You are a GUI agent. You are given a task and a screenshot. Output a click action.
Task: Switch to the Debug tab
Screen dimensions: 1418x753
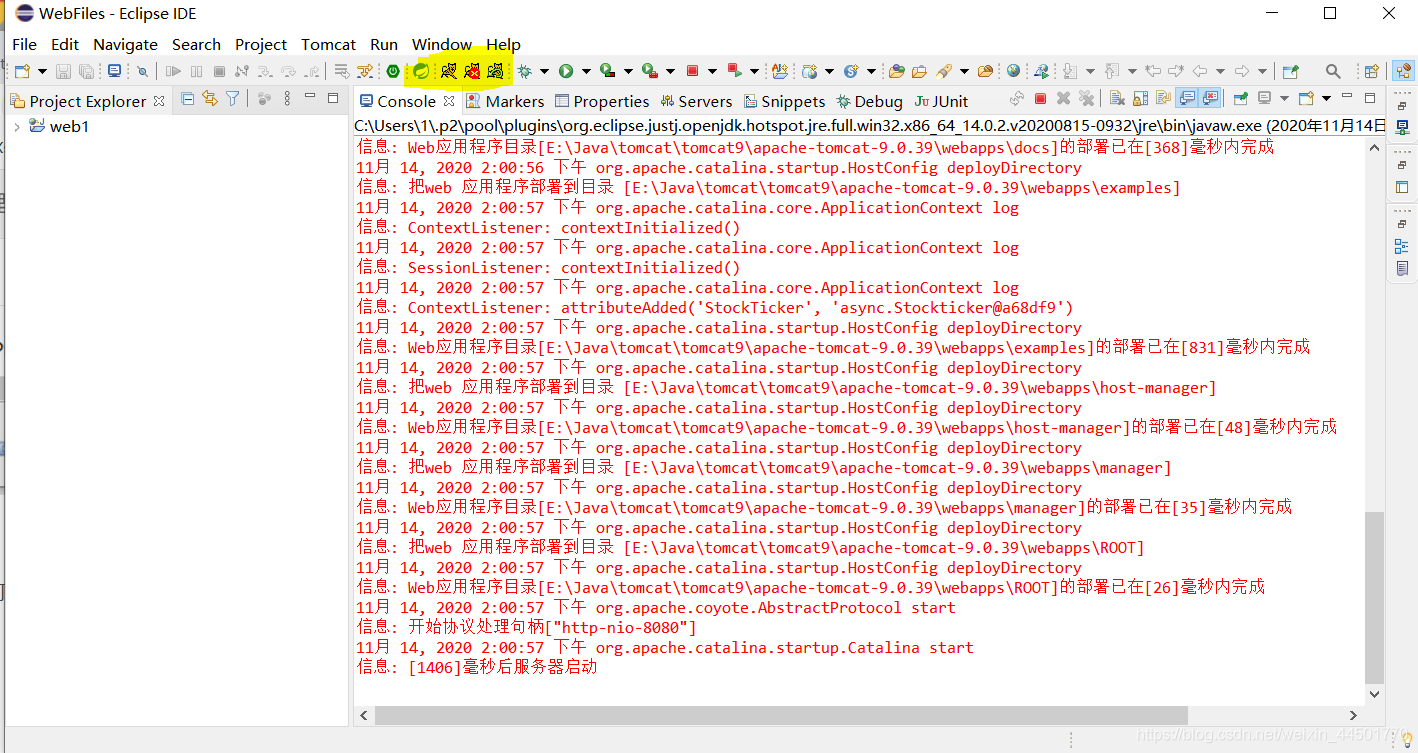coord(870,101)
